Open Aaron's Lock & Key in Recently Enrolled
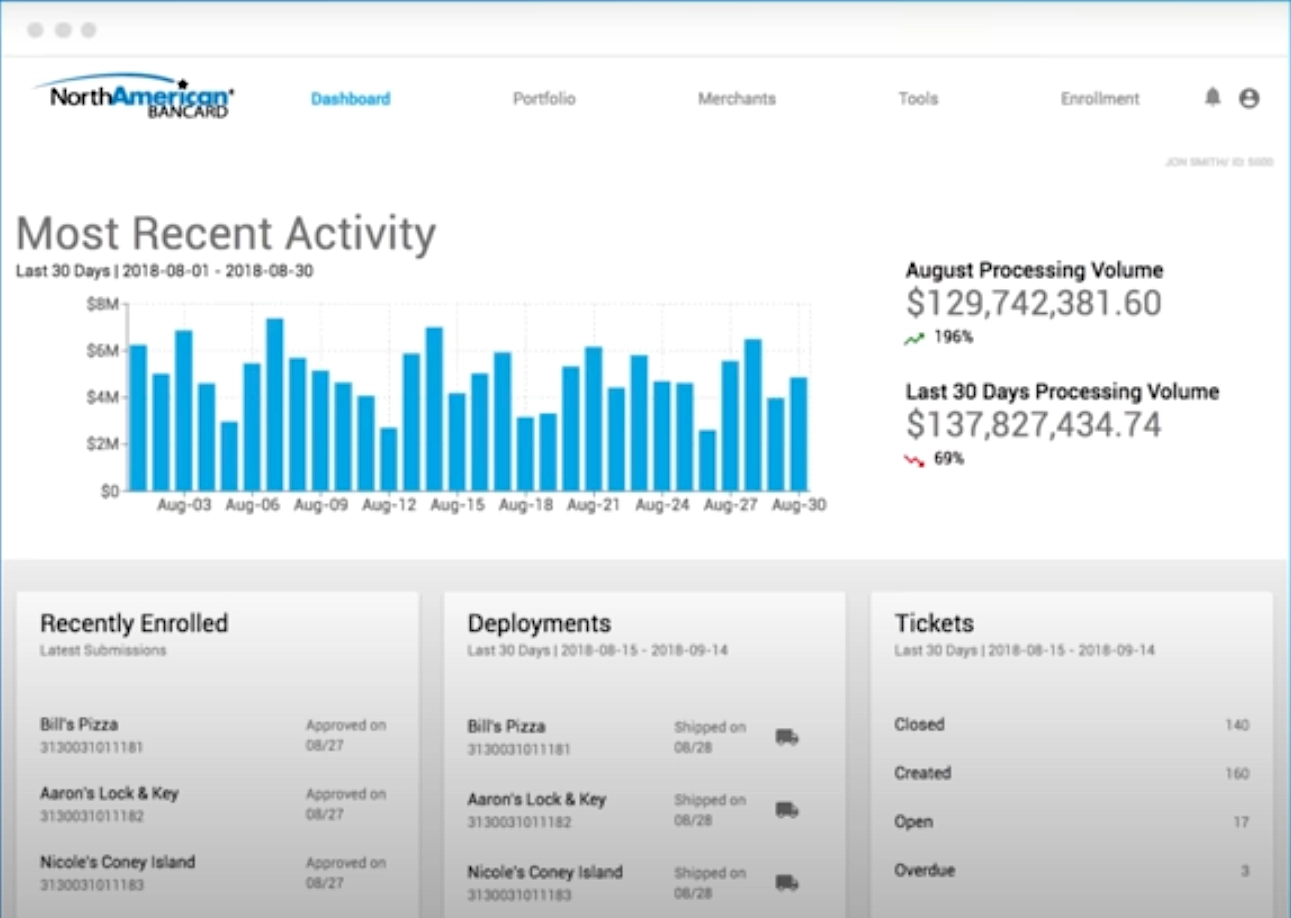 click(109, 793)
